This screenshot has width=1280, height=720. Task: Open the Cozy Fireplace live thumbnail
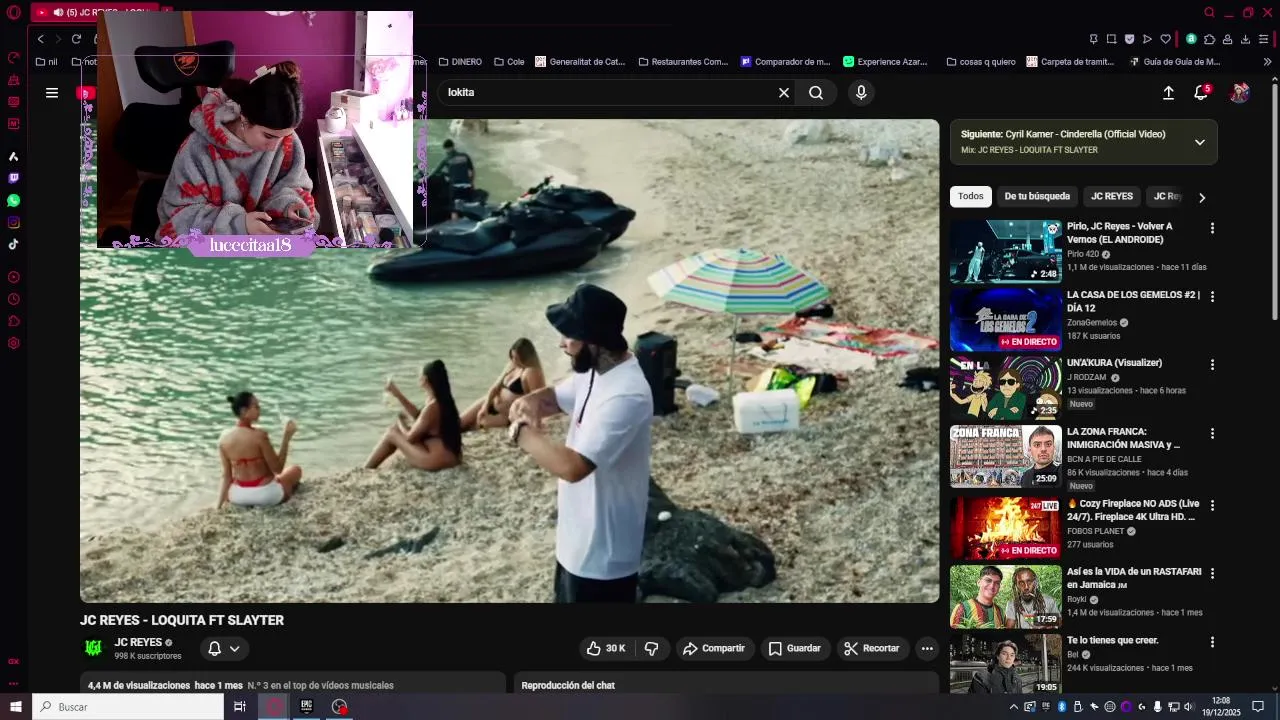[x=1005, y=528]
